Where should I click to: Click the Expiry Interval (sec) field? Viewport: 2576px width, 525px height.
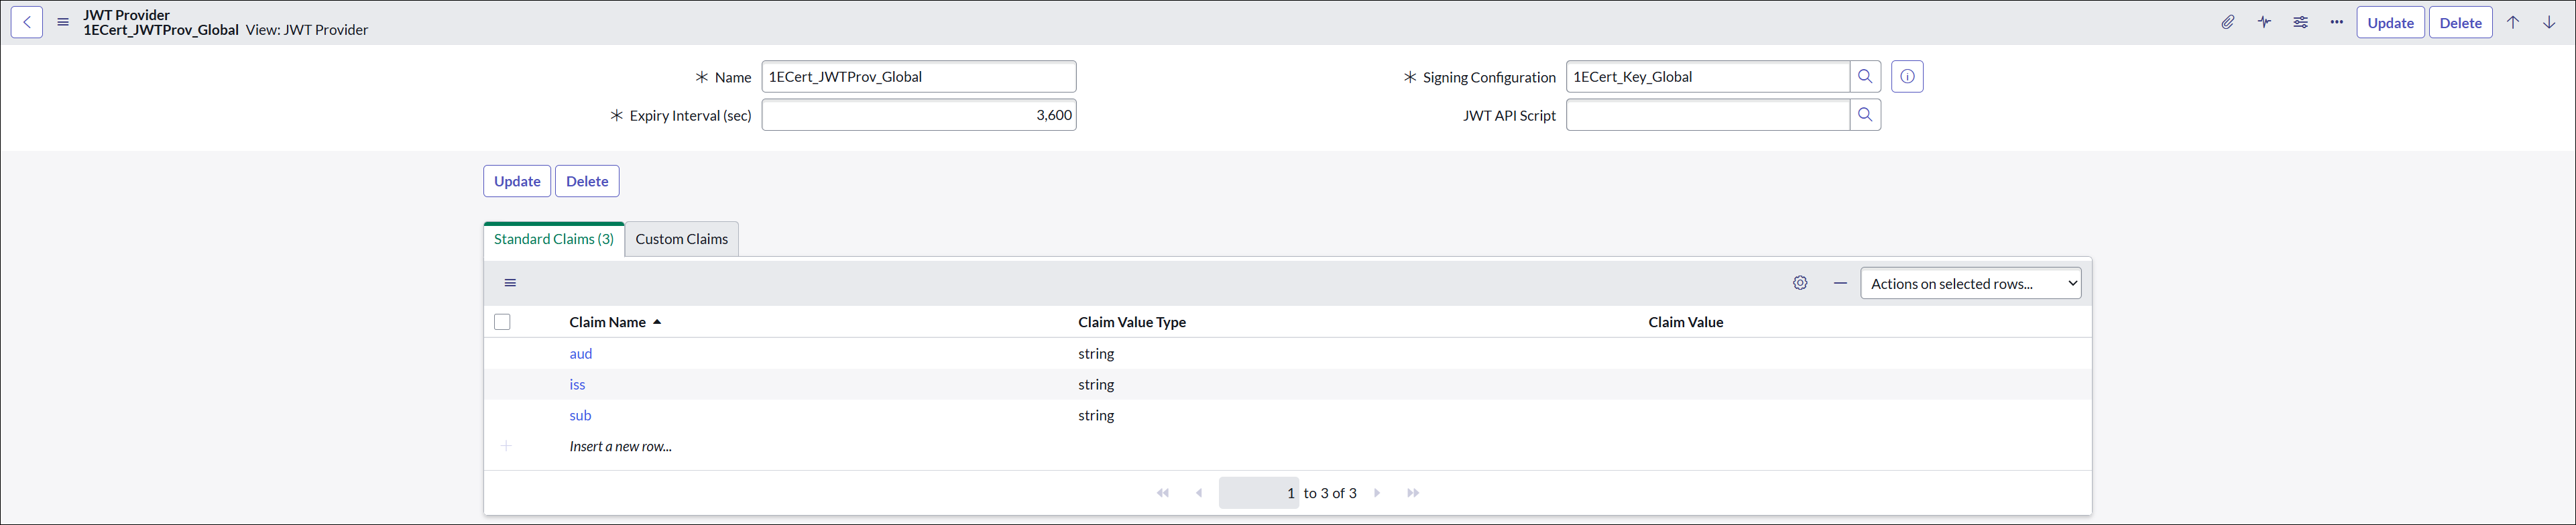tap(918, 115)
